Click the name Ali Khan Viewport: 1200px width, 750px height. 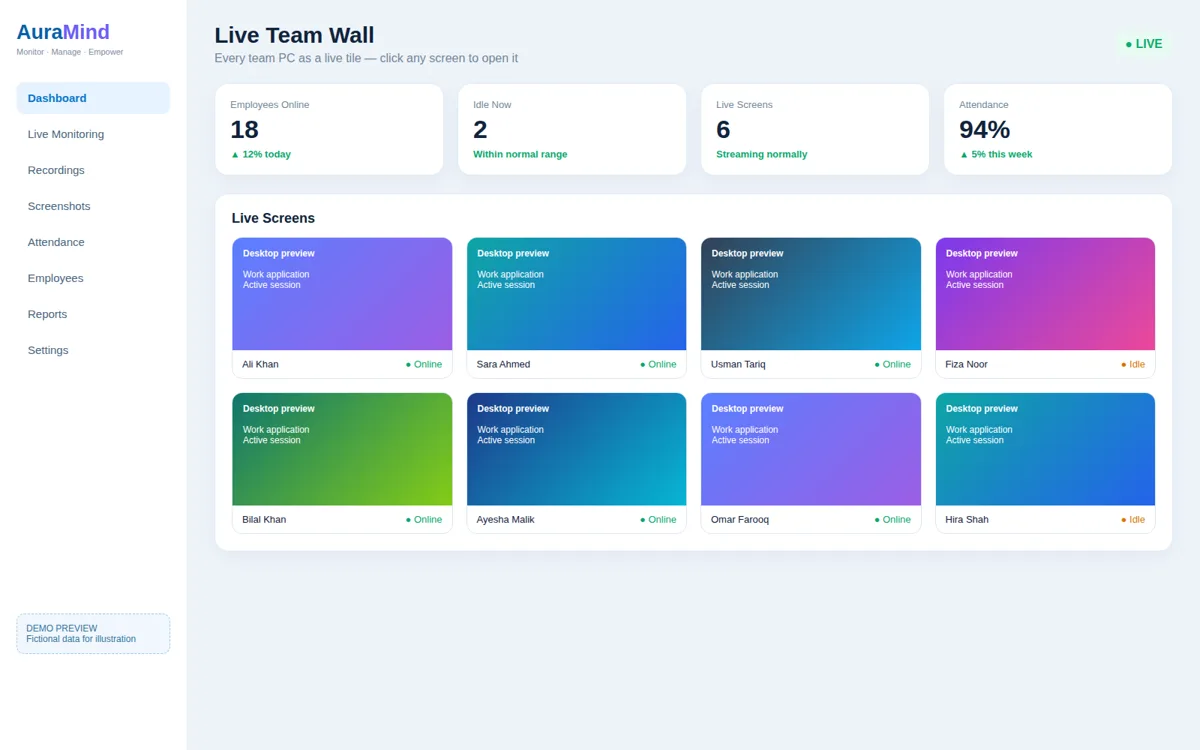click(260, 364)
